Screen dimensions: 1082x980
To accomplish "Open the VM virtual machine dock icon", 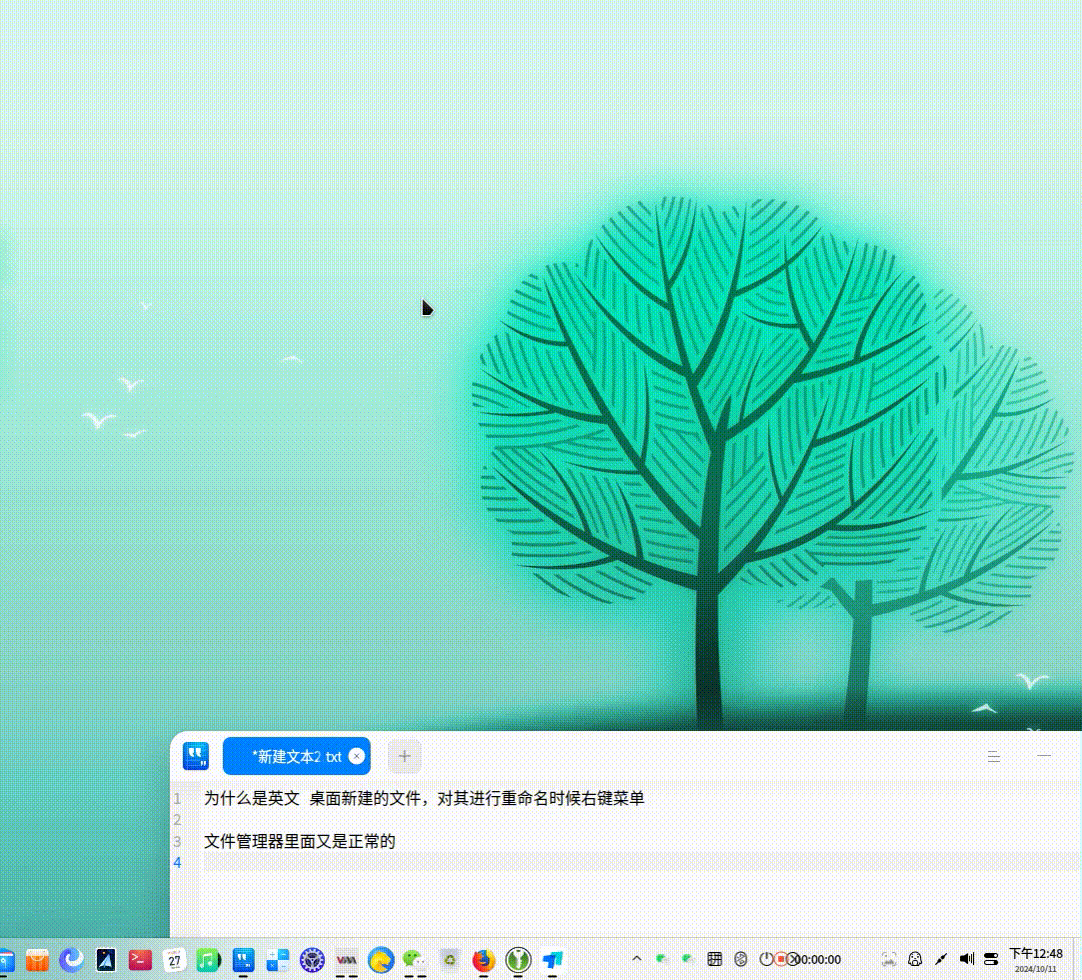I will (346, 960).
